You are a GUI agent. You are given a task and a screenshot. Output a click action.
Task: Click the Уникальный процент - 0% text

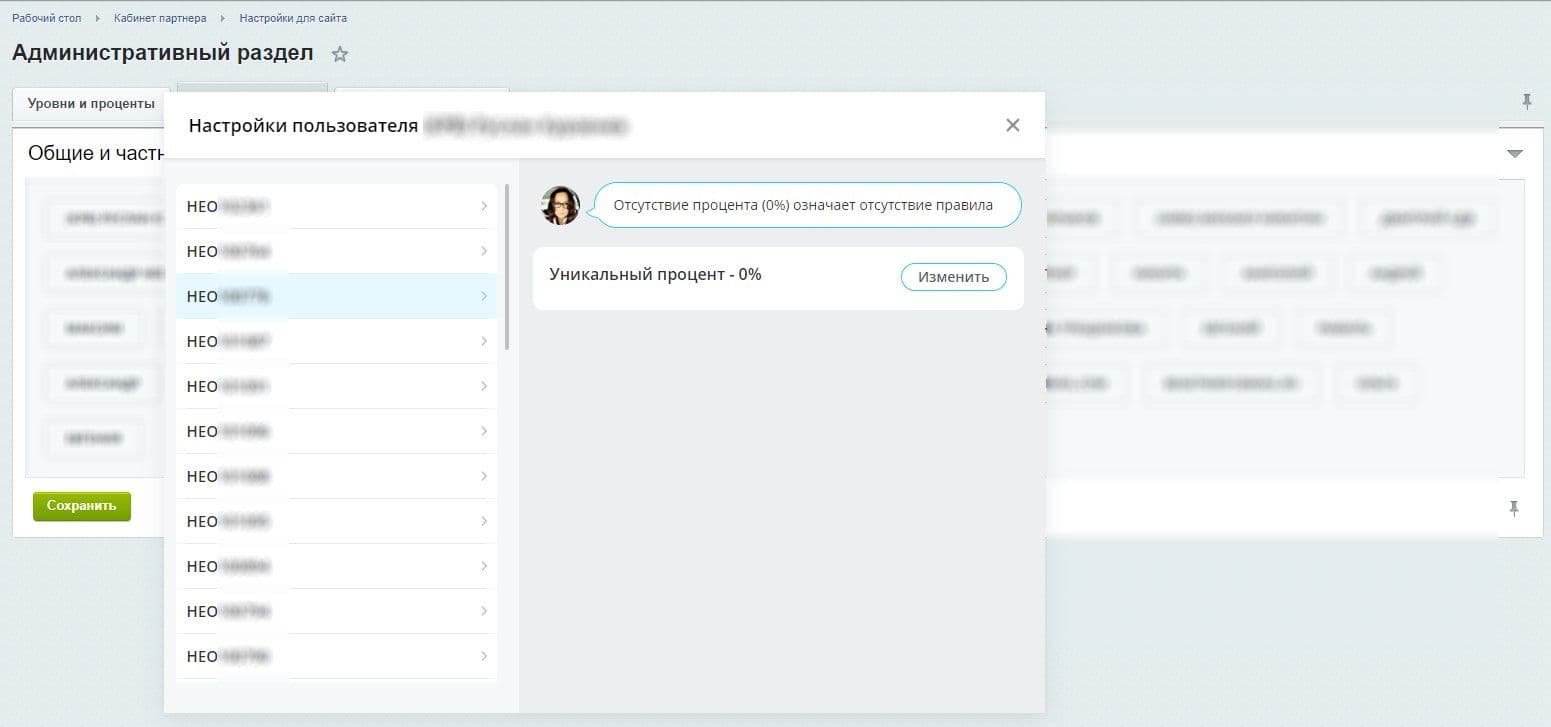[x=655, y=274]
